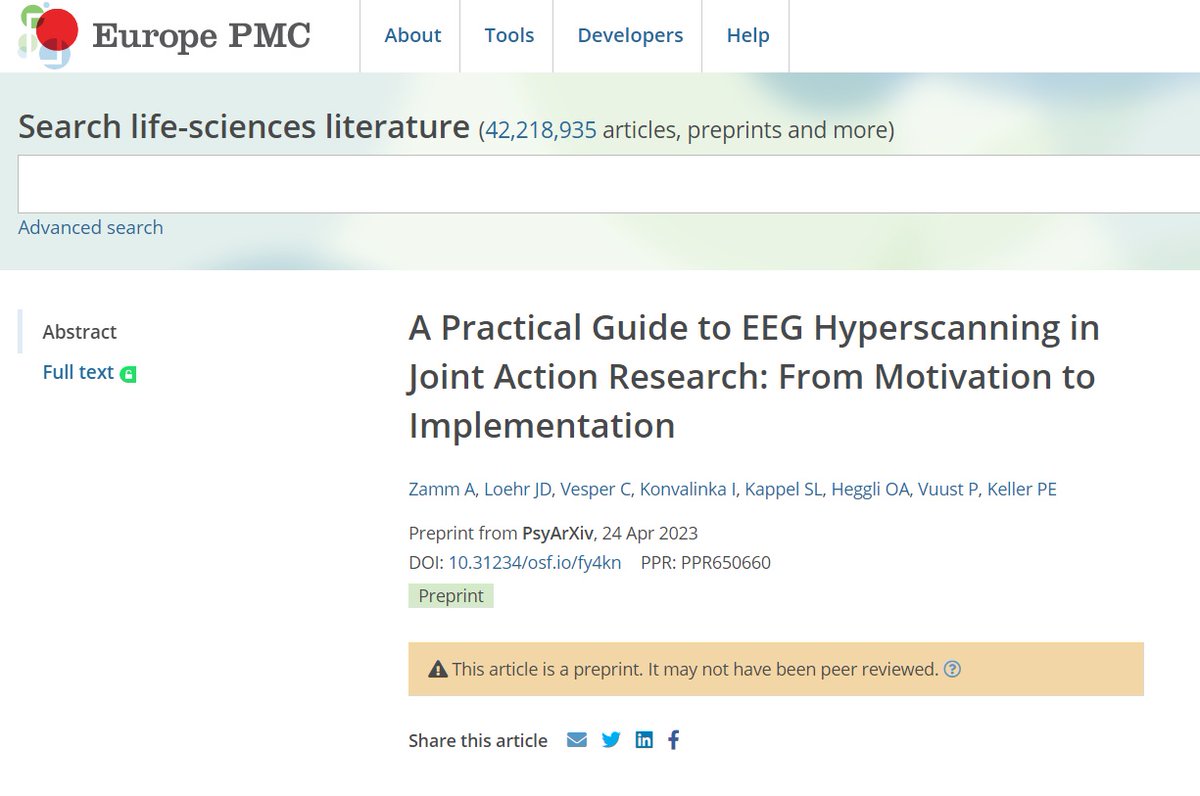
Task: Click the 42,218,935 articles count link
Action: click(x=541, y=130)
